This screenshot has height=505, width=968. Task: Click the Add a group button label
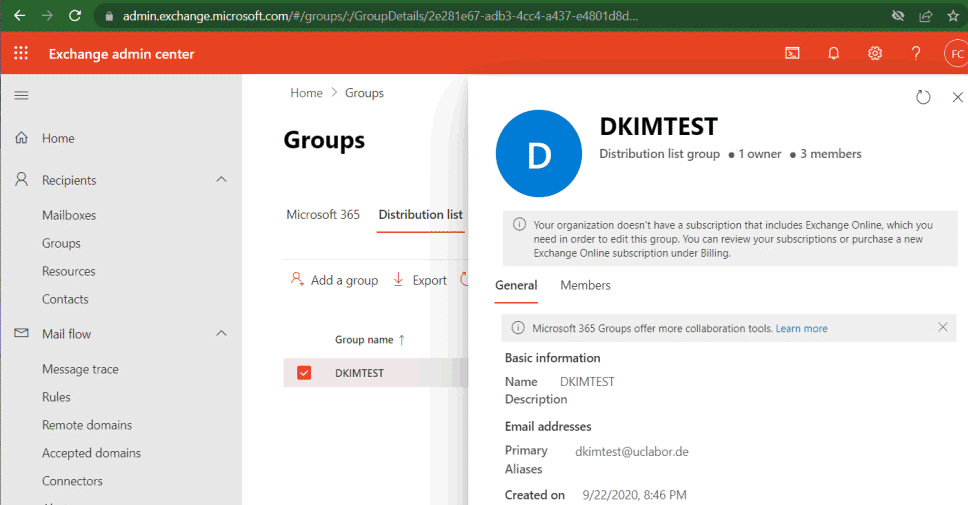[344, 280]
